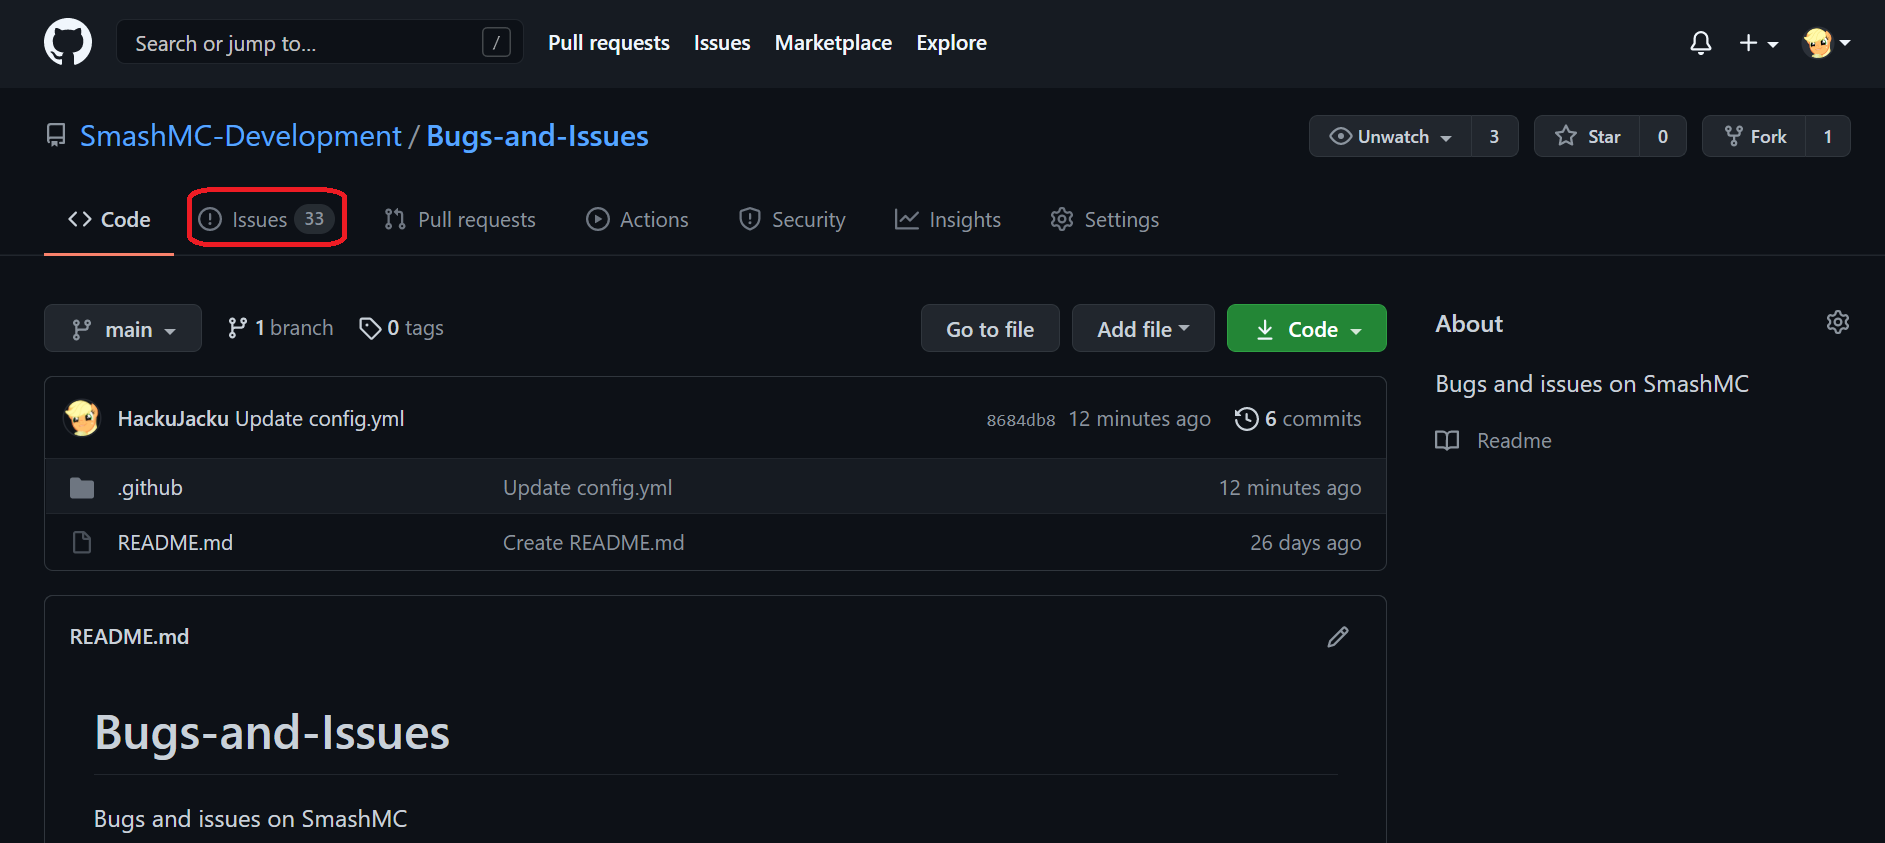1885x843 pixels.
Task: Click the 26 days ago timestamp
Action: (1306, 542)
